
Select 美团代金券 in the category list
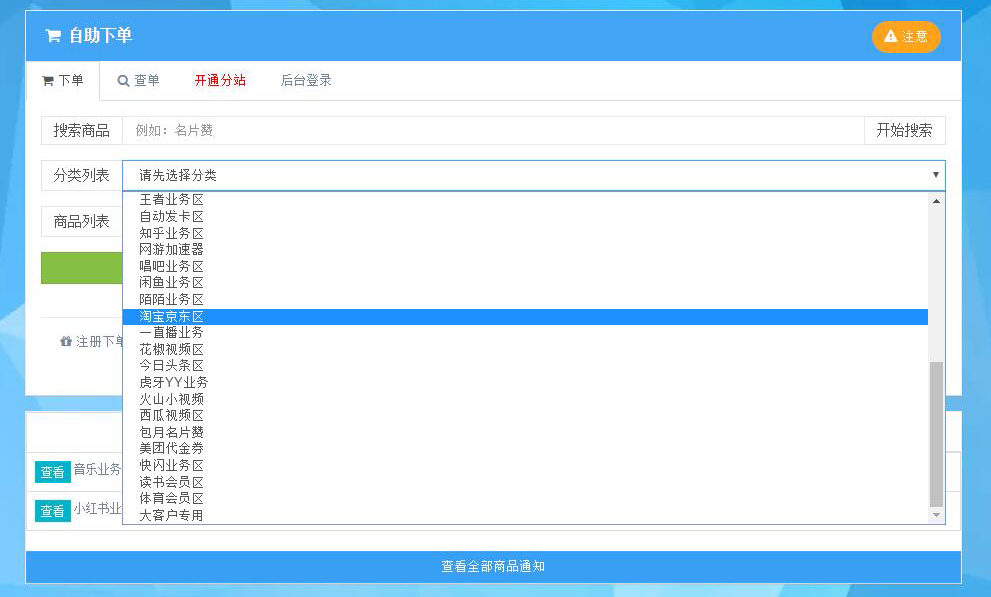click(525, 449)
